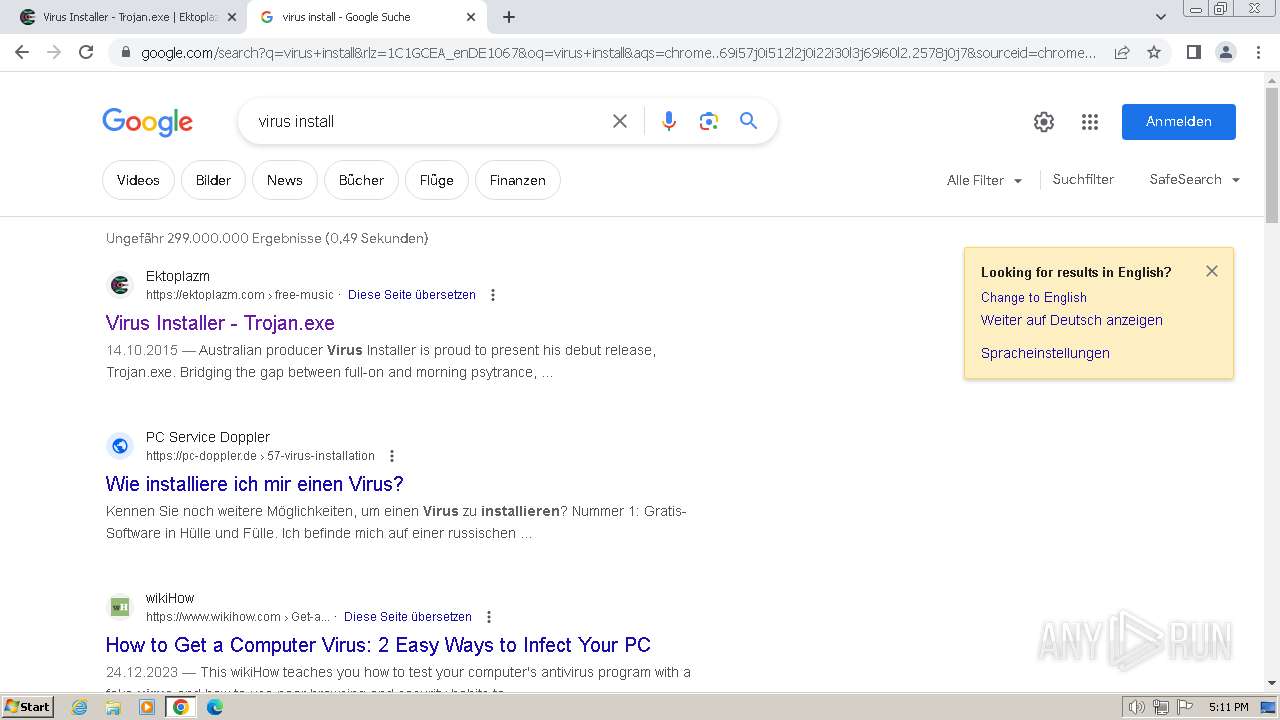Select the virus install - Google Suche tab
1280x720 pixels.
tap(367, 17)
